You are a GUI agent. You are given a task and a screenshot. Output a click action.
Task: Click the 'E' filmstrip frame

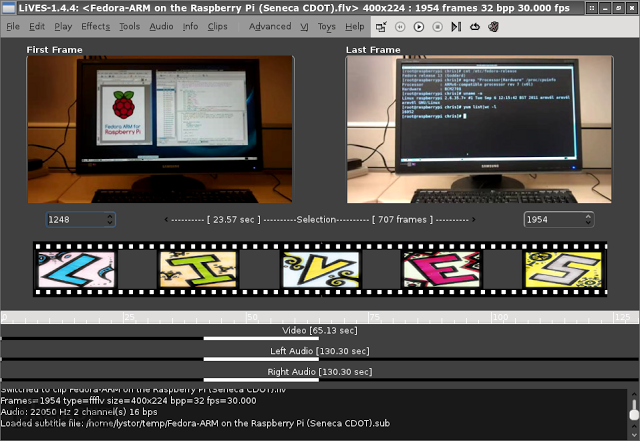point(441,270)
